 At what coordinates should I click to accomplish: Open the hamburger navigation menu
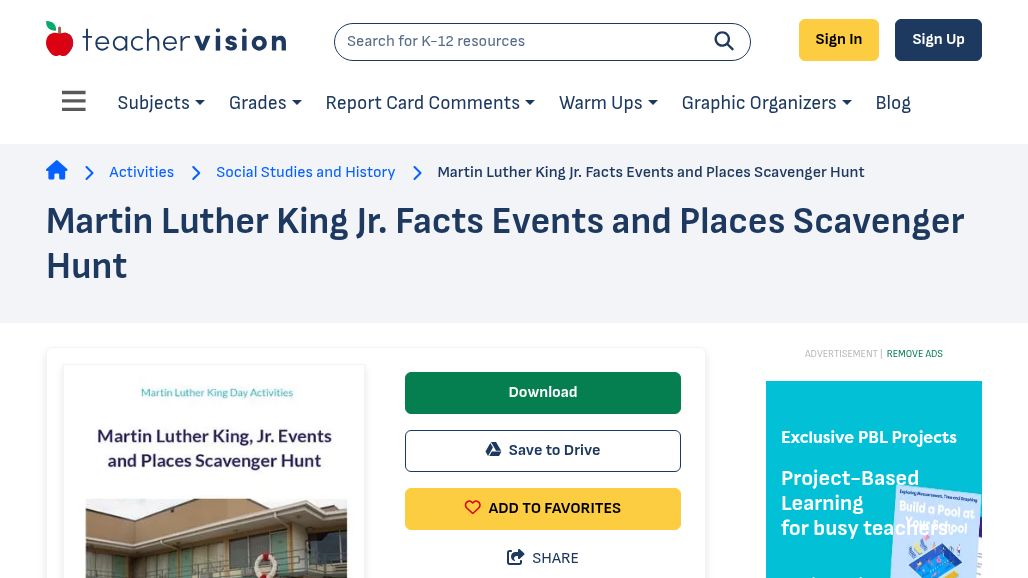pyautogui.click(x=74, y=101)
